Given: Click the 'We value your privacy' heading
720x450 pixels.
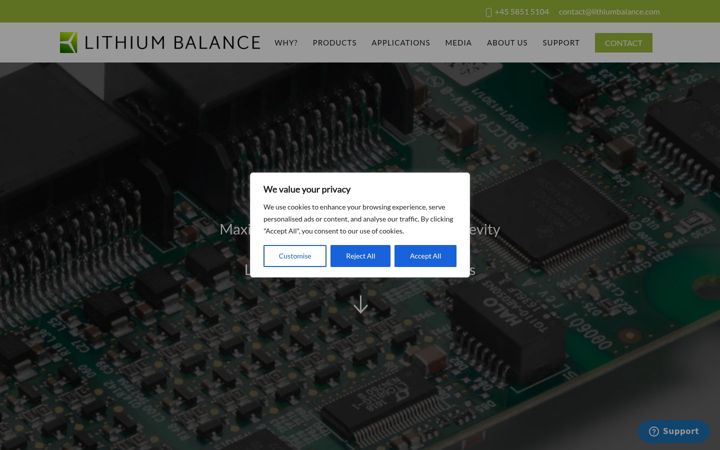Looking at the screenshot, I should click(x=307, y=189).
